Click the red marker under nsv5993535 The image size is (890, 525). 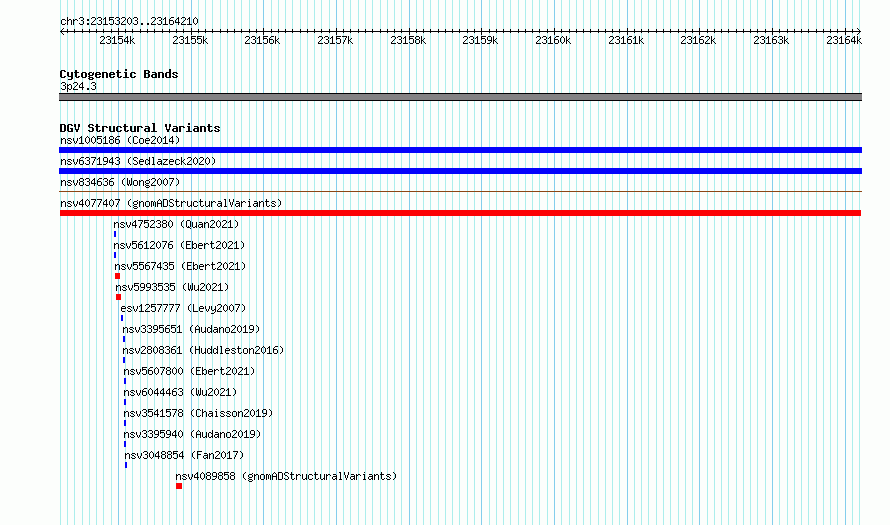119,297
